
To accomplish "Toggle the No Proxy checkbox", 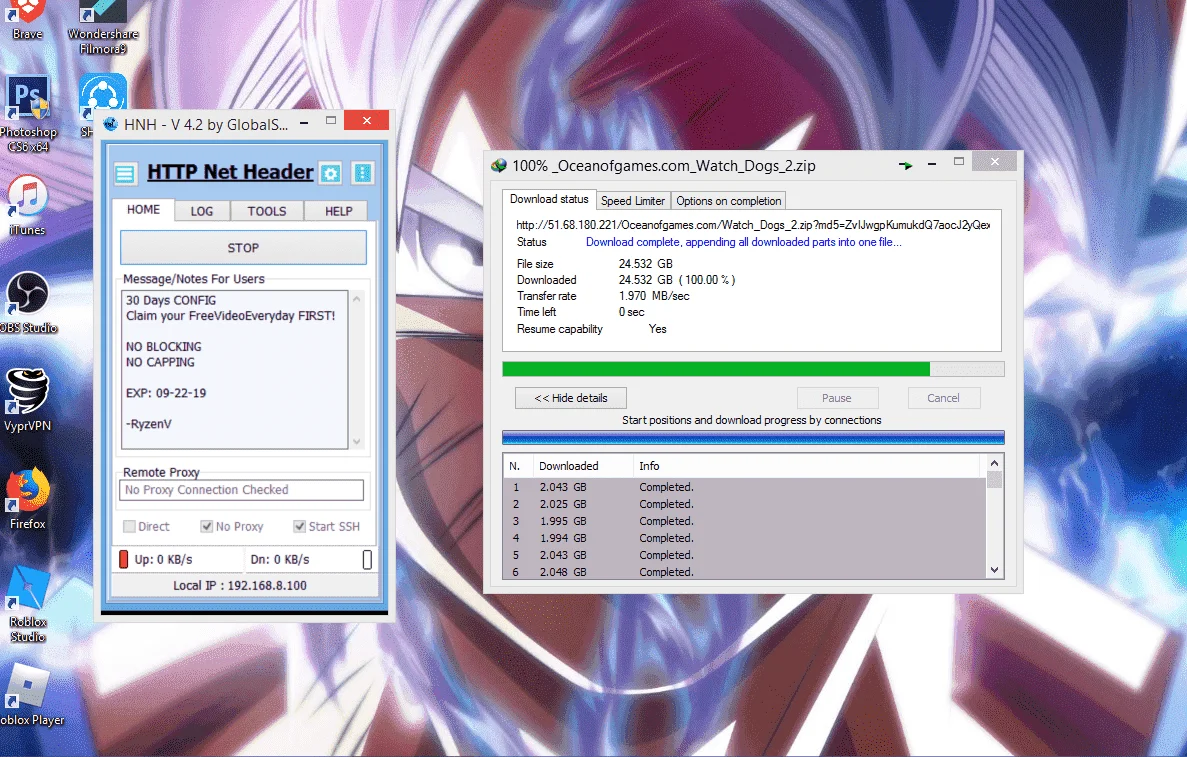I will (x=206, y=526).
